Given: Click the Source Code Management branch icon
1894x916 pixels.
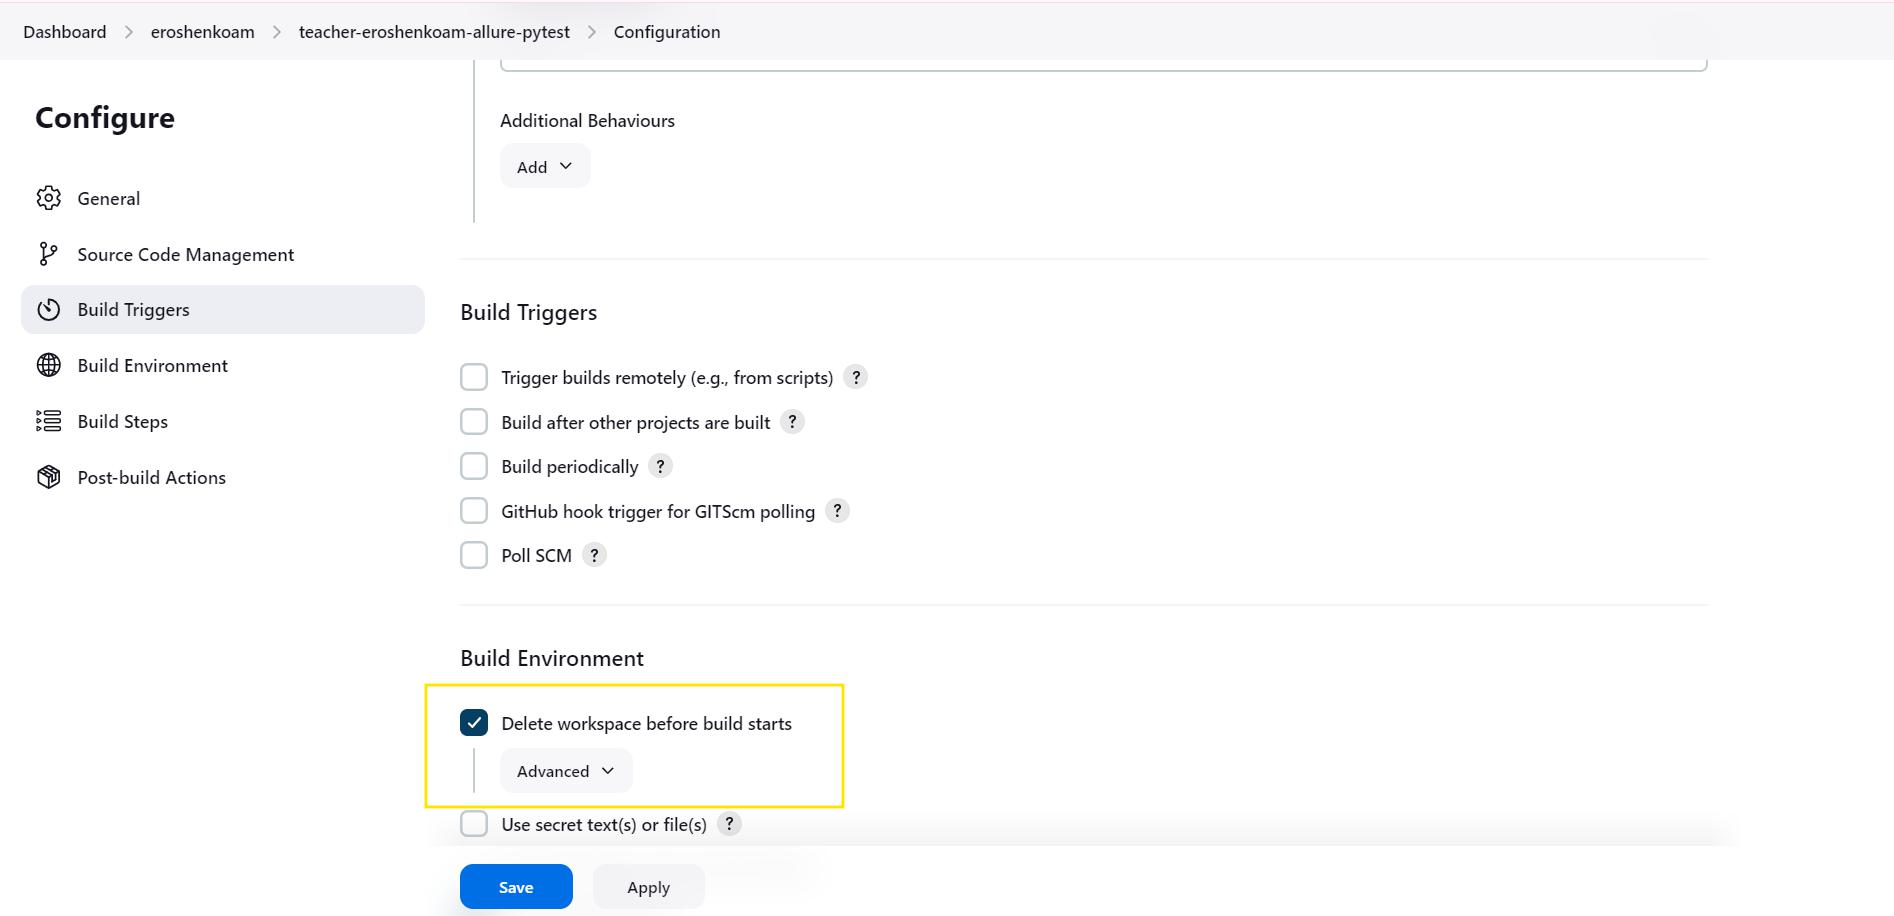Looking at the screenshot, I should [x=48, y=254].
